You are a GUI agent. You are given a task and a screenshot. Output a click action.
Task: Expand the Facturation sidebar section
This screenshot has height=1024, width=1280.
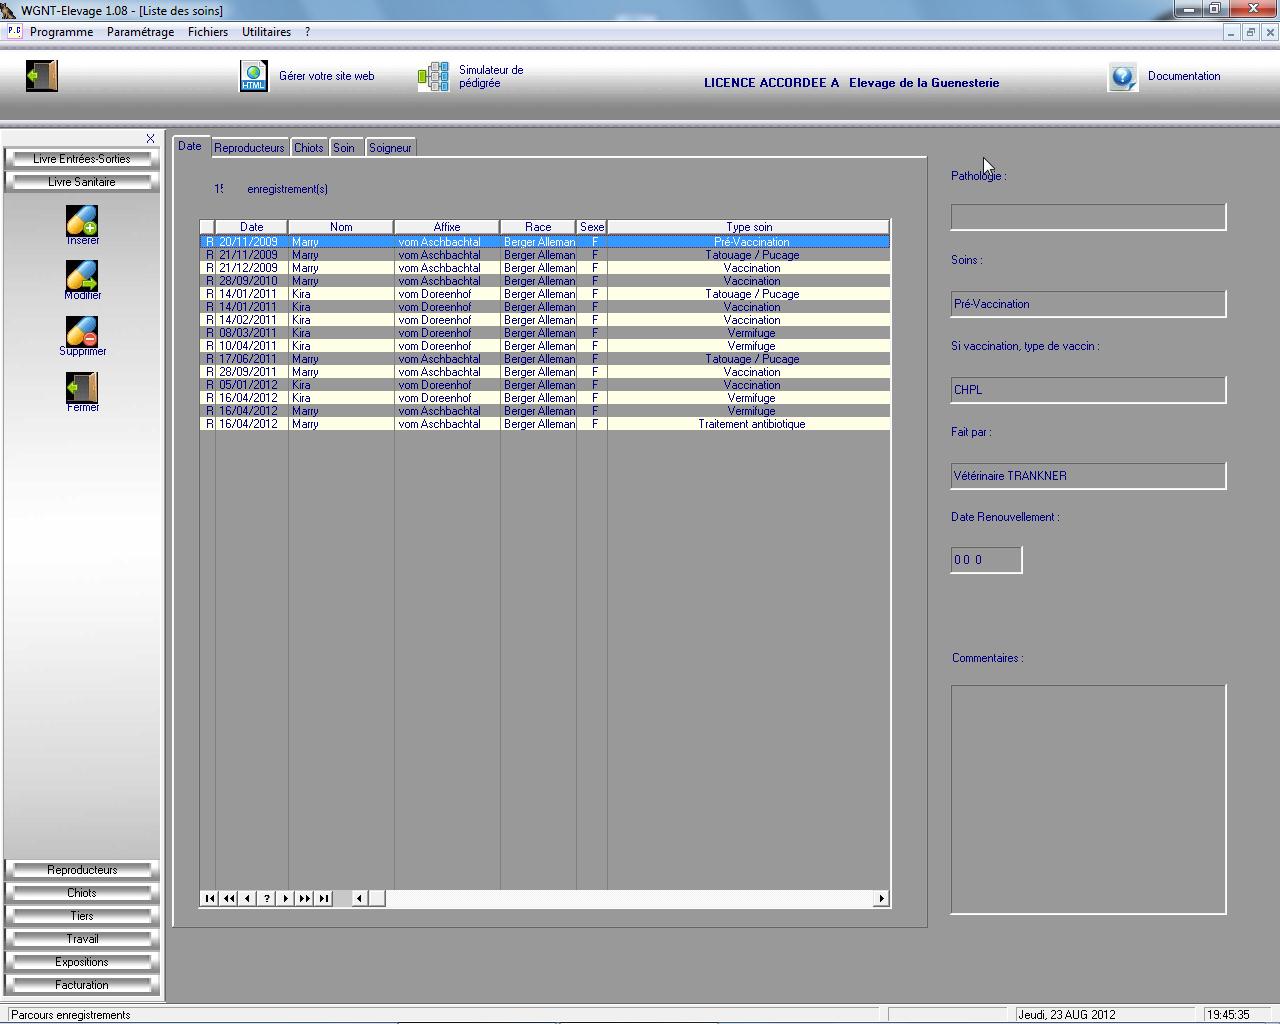[82, 985]
